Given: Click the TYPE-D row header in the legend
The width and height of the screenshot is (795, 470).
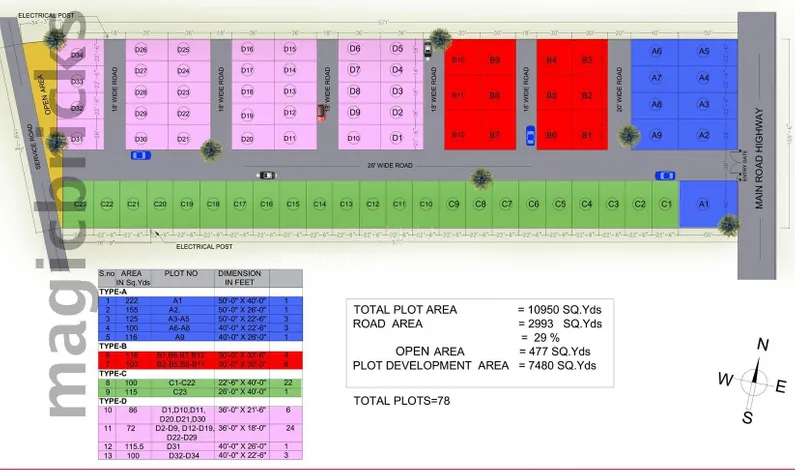Looking at the screenshot, I should click(x=113, y=403).
